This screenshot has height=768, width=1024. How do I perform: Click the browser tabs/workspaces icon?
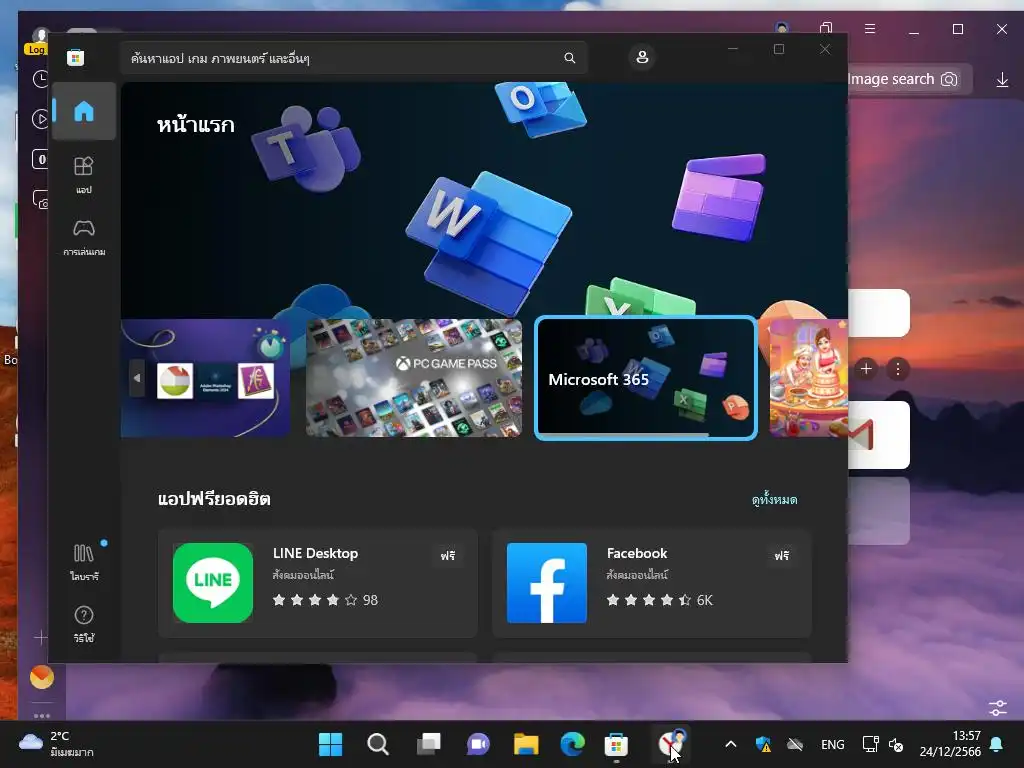tap(825, 28)
